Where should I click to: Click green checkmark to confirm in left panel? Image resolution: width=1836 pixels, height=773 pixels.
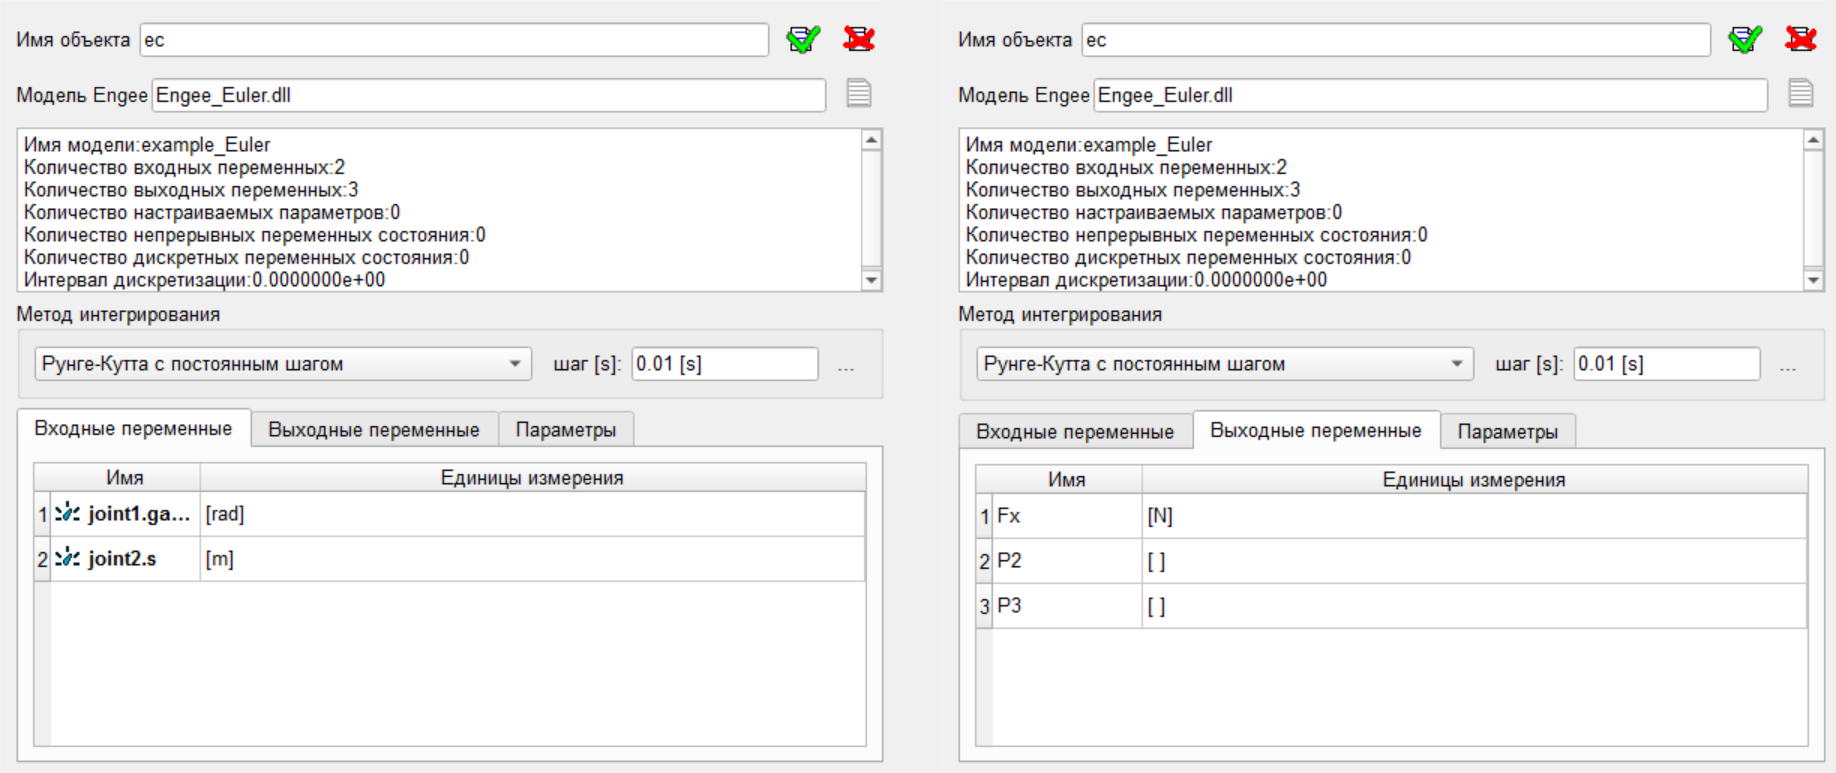click(x=803, y=39)
